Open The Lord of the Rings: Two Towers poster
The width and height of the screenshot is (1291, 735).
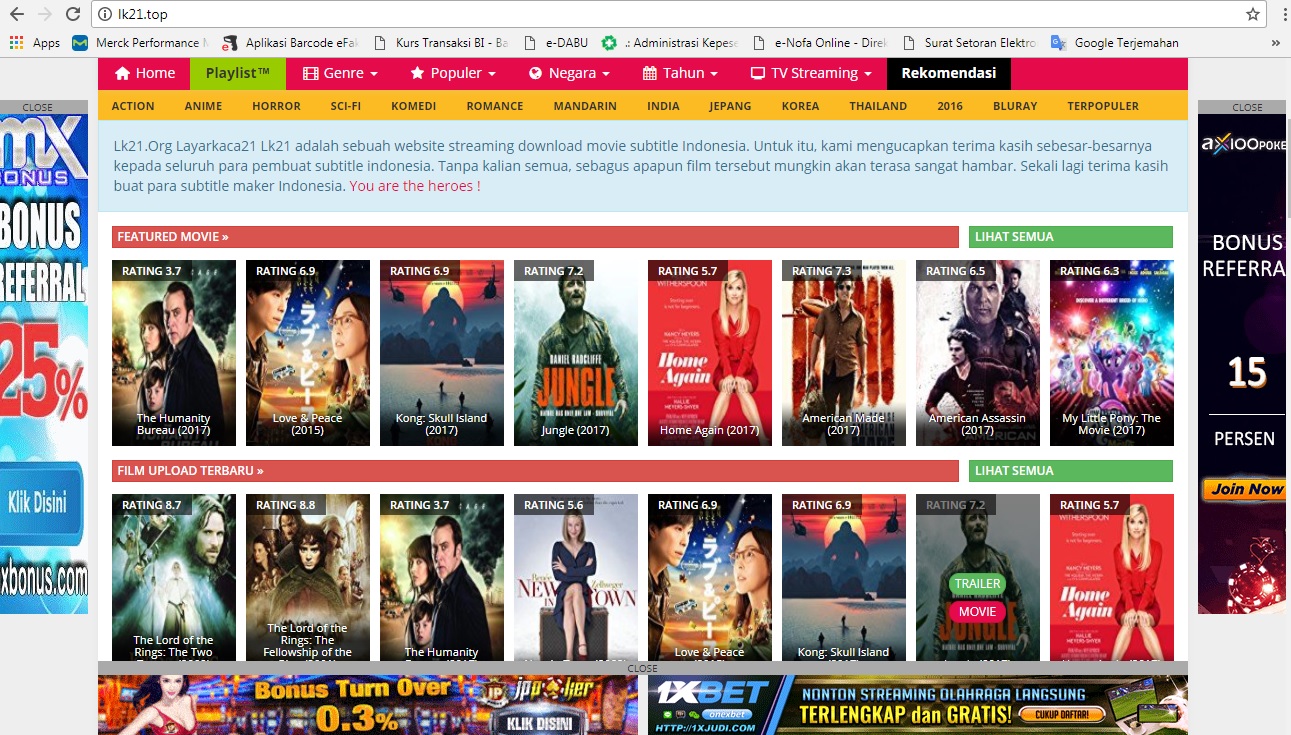pos(174,577)
